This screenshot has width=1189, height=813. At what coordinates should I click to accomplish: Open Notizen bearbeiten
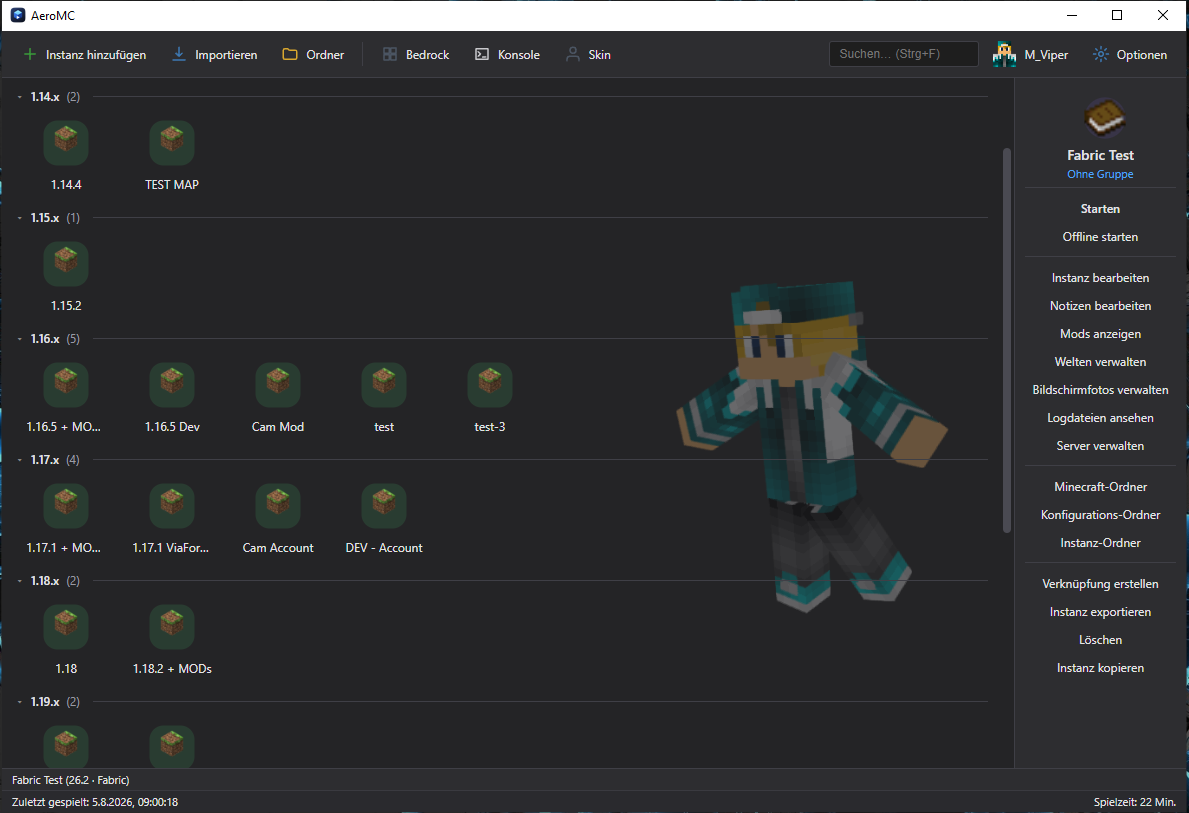(x=1100, y=306)
